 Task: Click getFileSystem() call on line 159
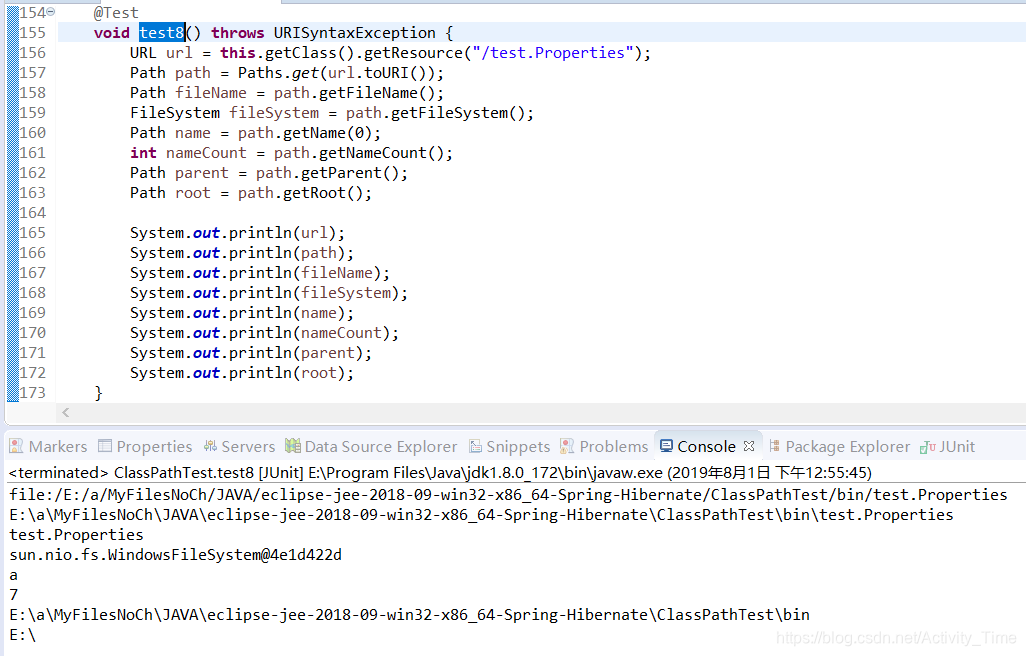pos(457,113)
